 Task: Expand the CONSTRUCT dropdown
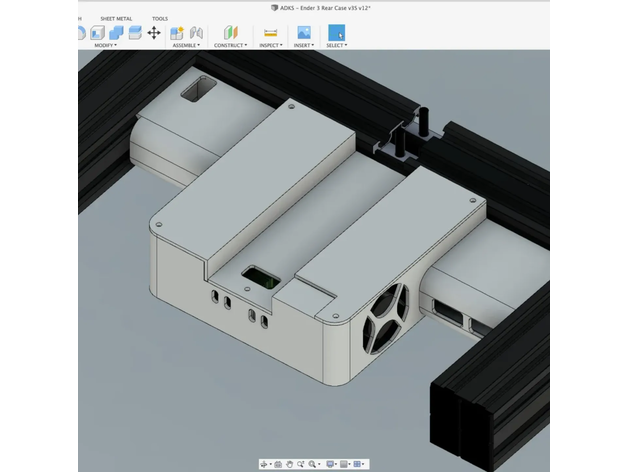point(229,45)
